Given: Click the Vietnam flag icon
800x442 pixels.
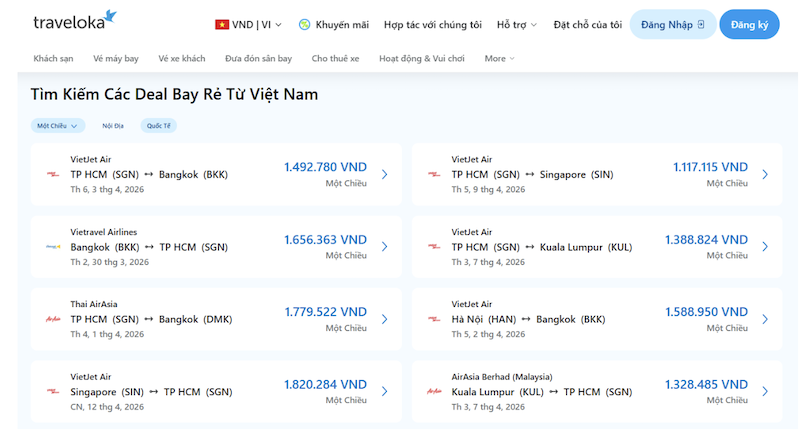Looking at the screenshot, I should click(221, 24).
